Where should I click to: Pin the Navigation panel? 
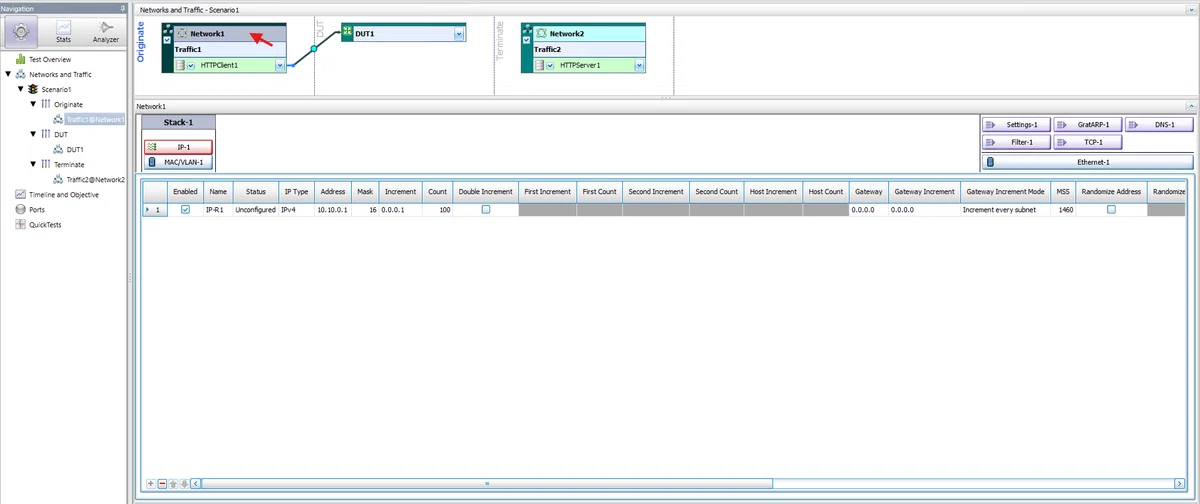click(122, 8)
